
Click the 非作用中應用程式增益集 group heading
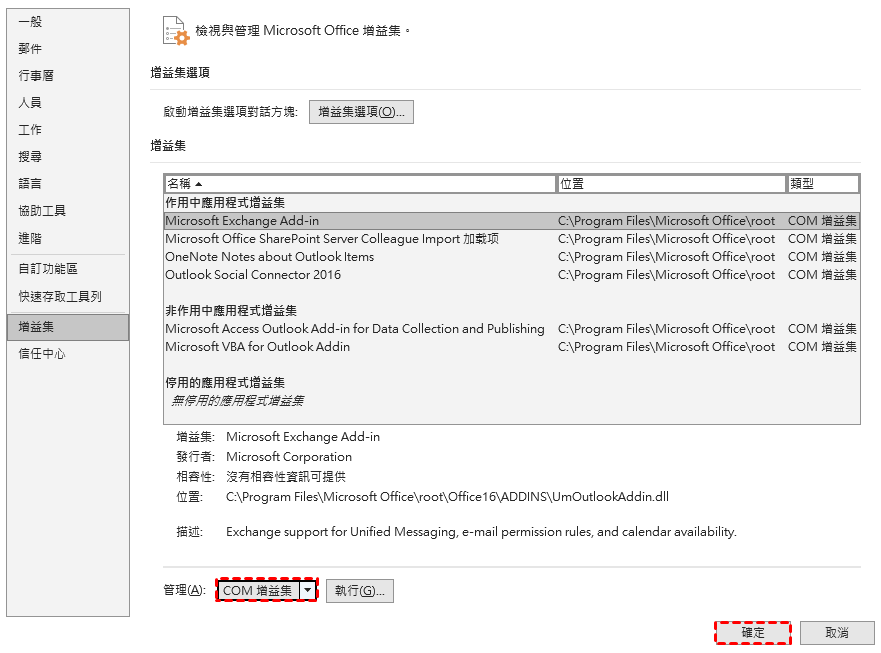point(231,311)
